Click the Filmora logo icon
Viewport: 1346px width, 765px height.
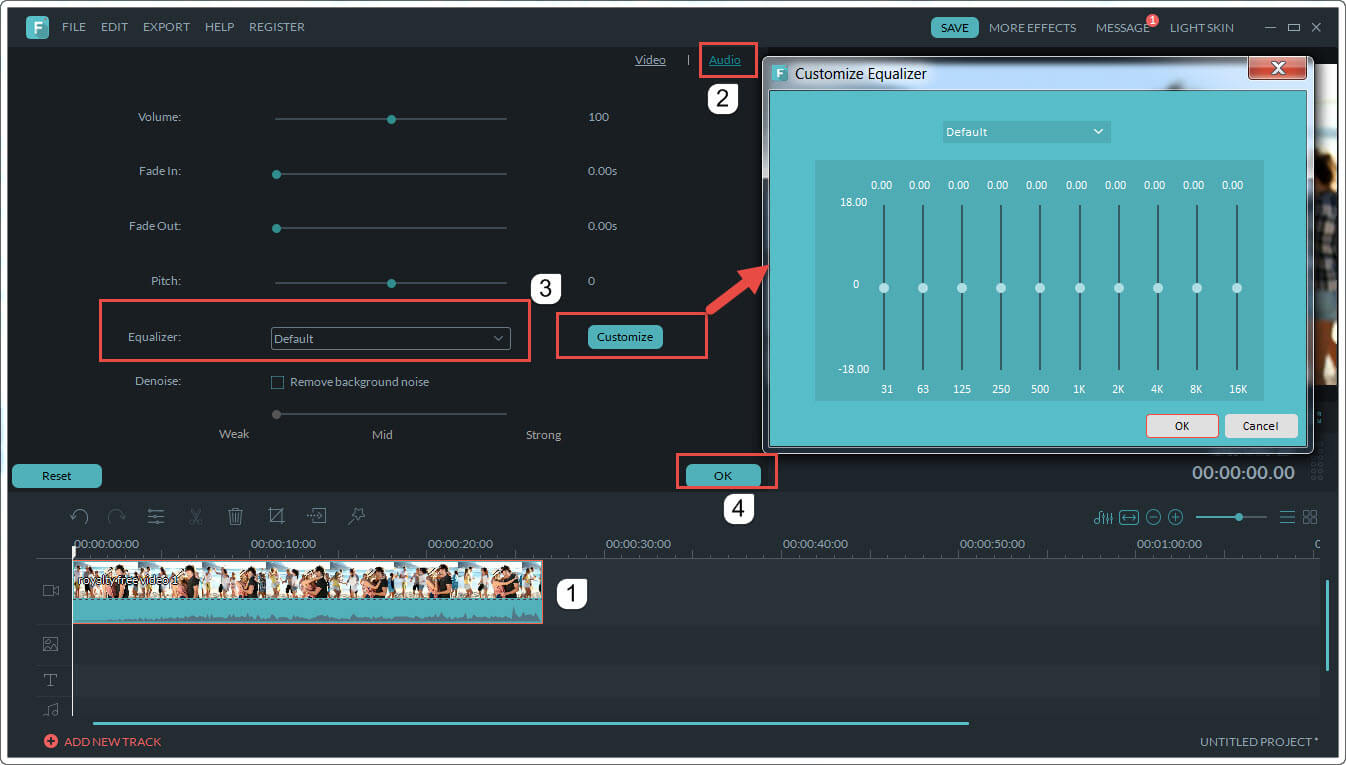pos(38,27)
